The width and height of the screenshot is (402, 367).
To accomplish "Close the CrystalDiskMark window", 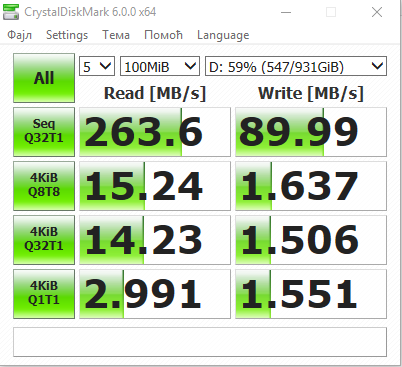I will (x=377, y=12).
